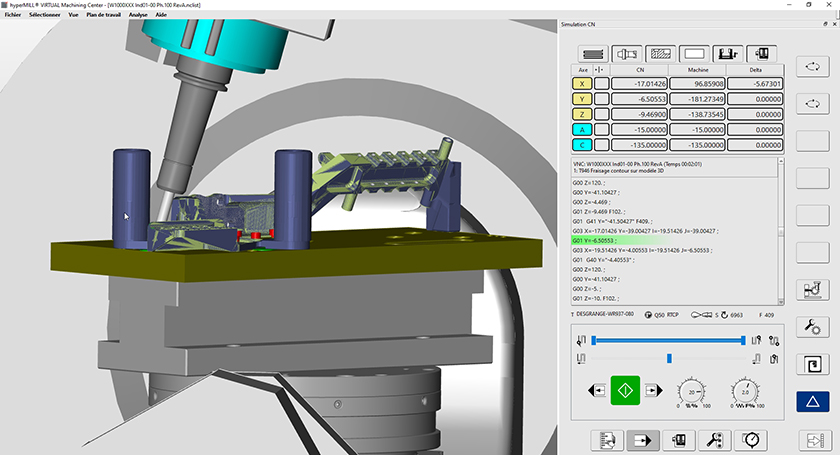Select the hatched material display icon
The height and width of the screenshot is (455, 840).
pyautogui.click(x=660, y=53)
